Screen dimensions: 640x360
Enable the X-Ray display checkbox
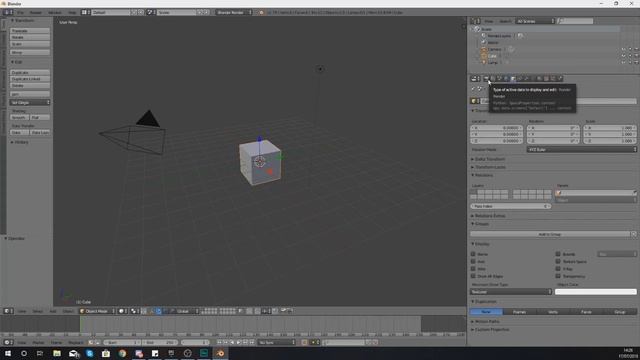point(558,269)
